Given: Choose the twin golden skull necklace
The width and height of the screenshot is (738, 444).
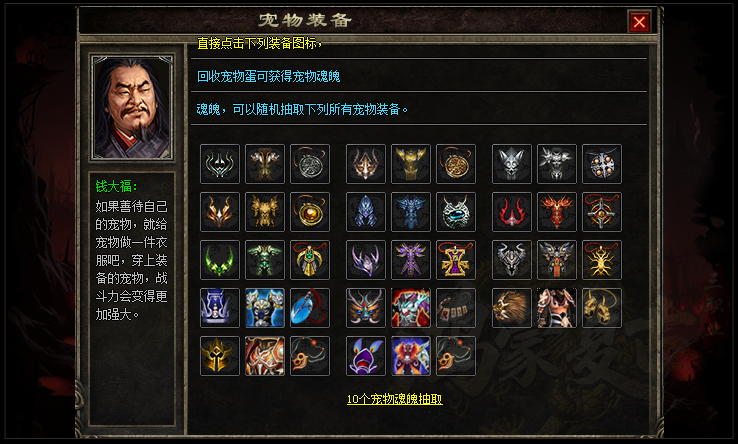Looking at the screenshot, I should click(x=602, y=308).
